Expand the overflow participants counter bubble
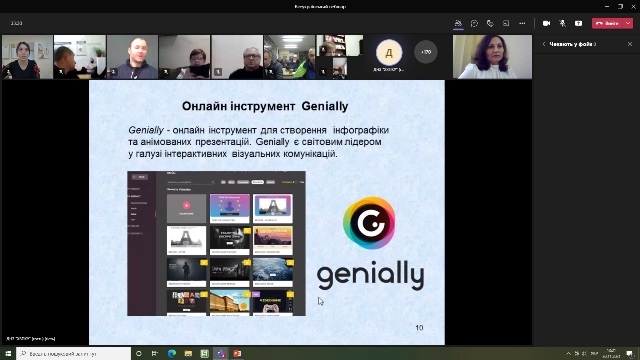This screenshot has width=640, height=360. pyautogui.click(x=426, y=52)
